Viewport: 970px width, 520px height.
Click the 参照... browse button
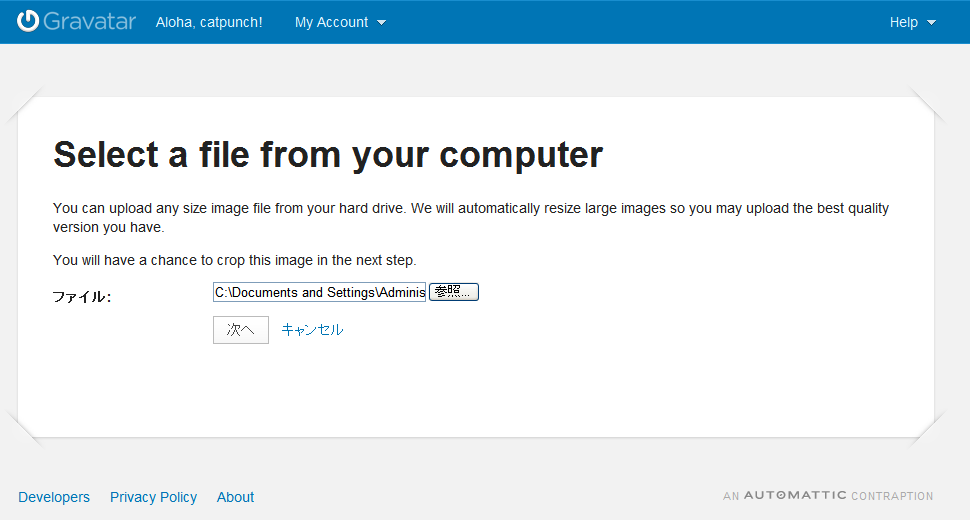[453, 292]
